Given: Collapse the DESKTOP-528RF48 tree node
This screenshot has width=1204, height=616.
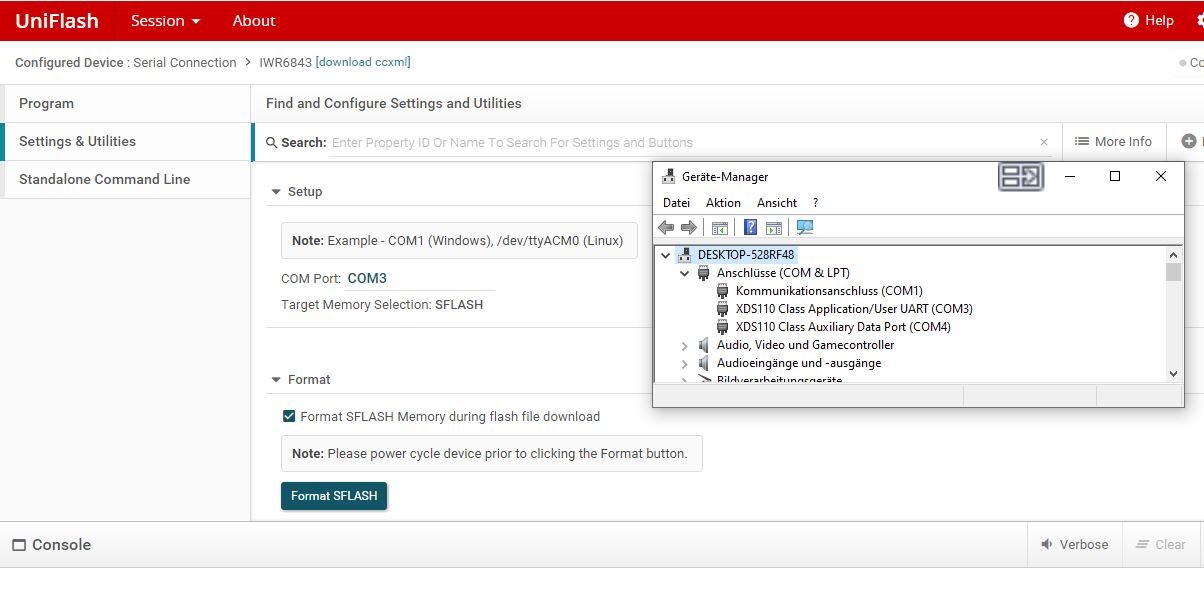Looking at the screenshot, I should pos(666,255).
